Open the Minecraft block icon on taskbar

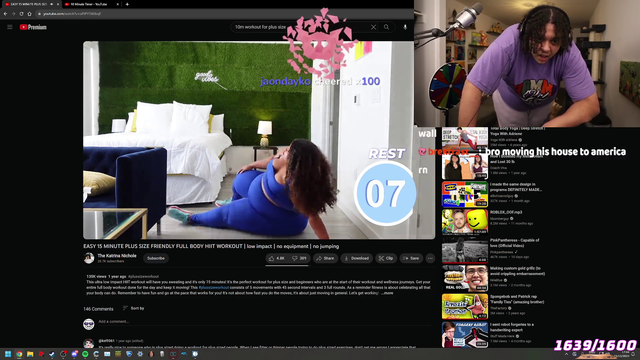tap(118, 354)
